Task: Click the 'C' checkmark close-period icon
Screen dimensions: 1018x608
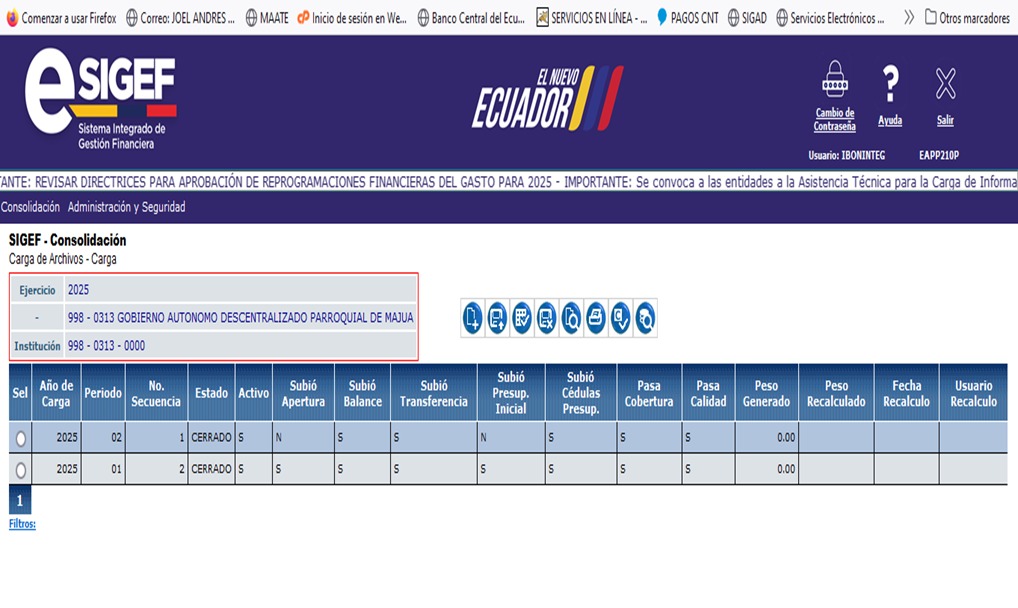Action: tap(620, 318)
